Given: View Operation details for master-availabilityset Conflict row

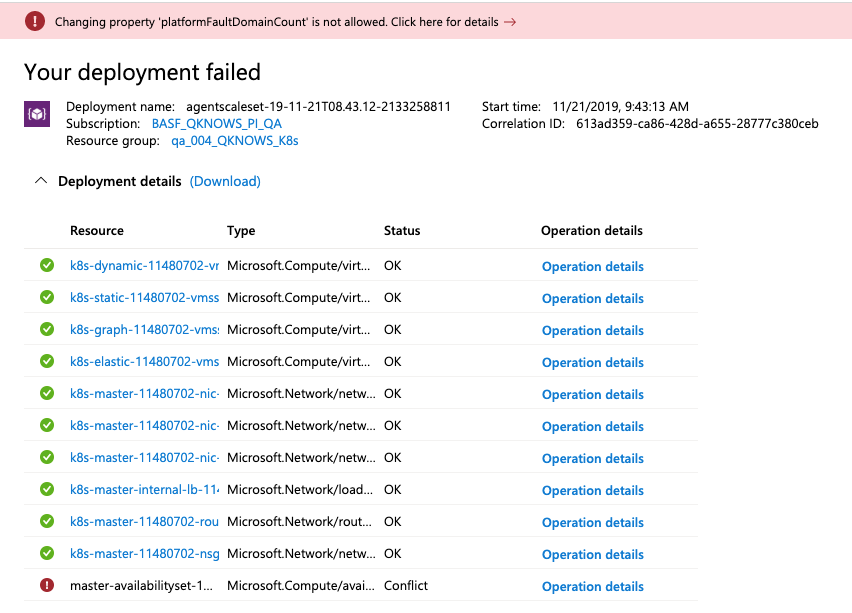Looking at the screenshot, I should coord(592,587).
